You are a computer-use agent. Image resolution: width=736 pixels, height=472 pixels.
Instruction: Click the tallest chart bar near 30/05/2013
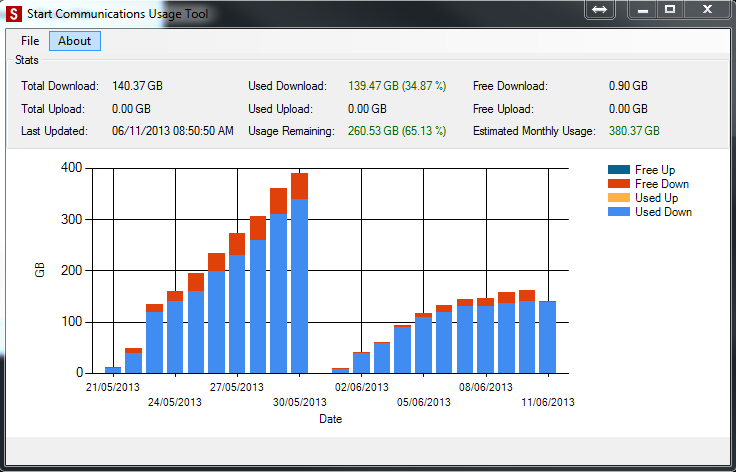[299, 273]
